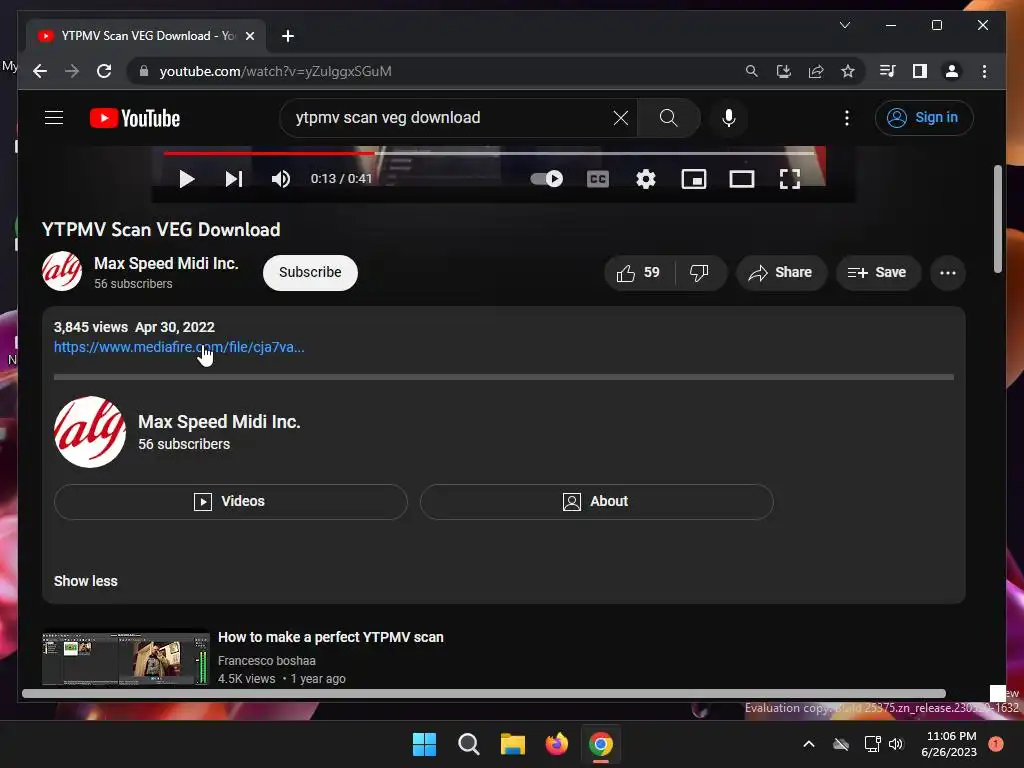Viewport: 1024px width, 768px height.
Task: Go to the YouTube home logo
Action: pyautogui.click(x=135, y=118)
